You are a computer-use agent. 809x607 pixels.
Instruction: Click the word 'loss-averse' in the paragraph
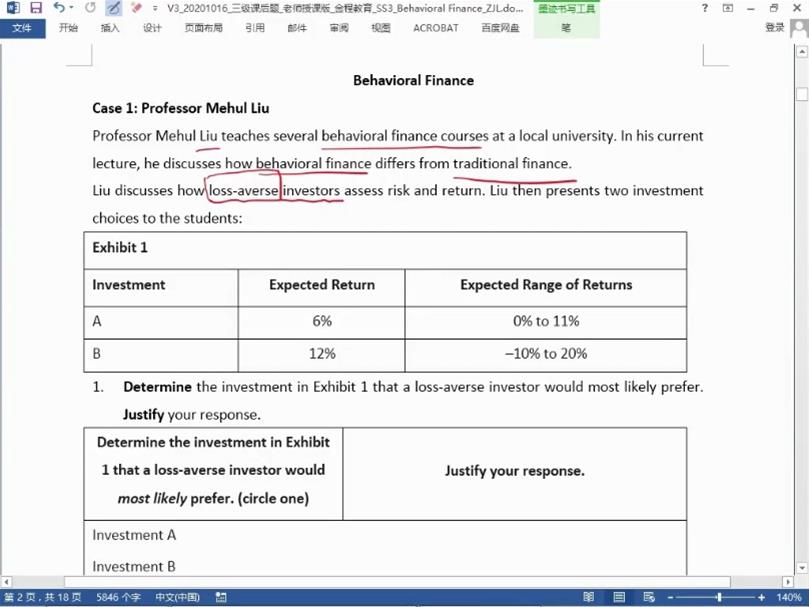[x=244, y=191]
